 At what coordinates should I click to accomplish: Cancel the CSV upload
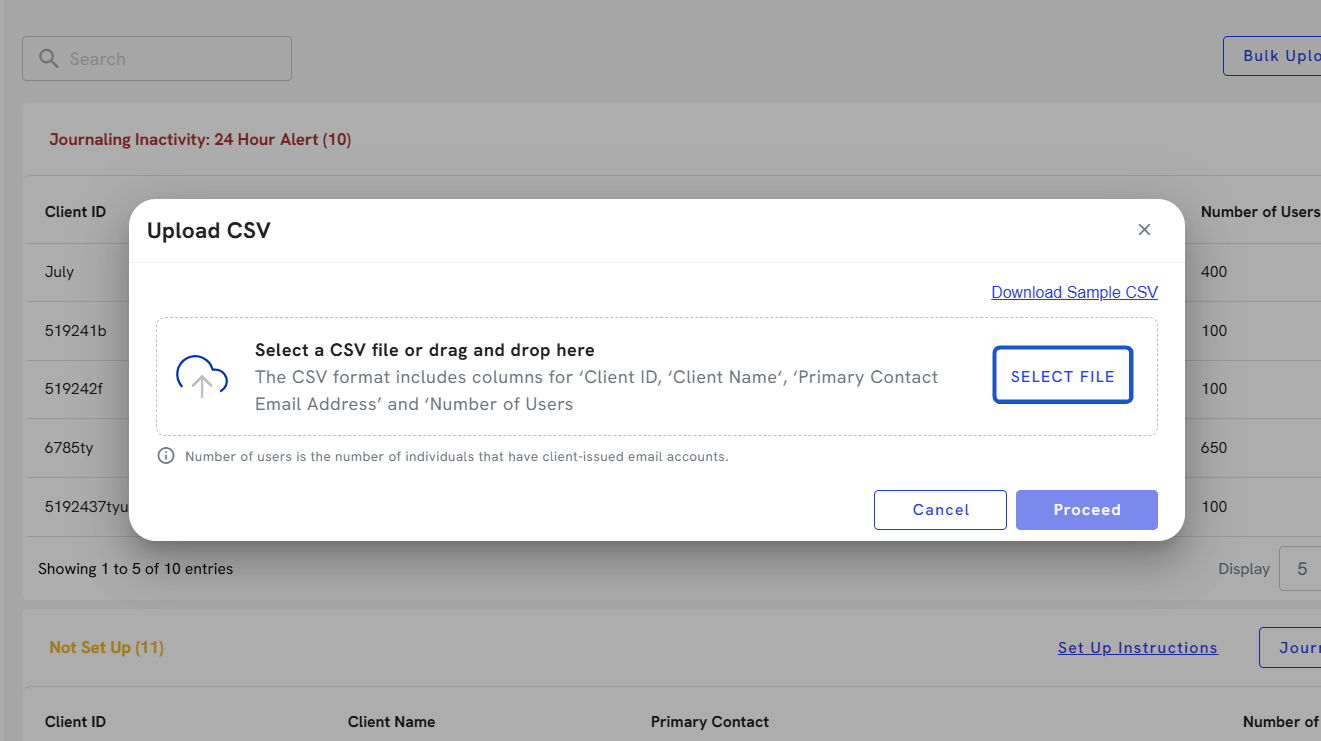coord(940,510)
